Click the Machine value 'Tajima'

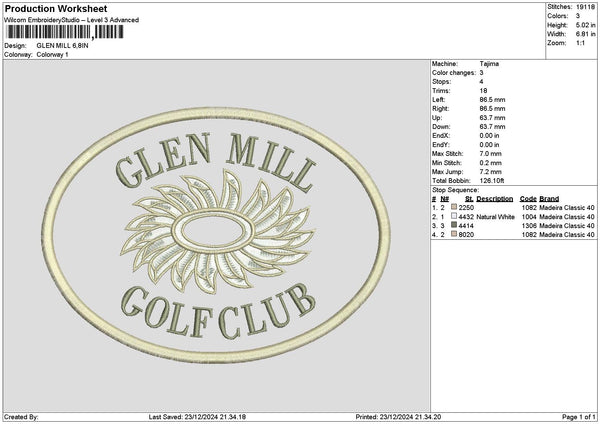coord(489,64)
